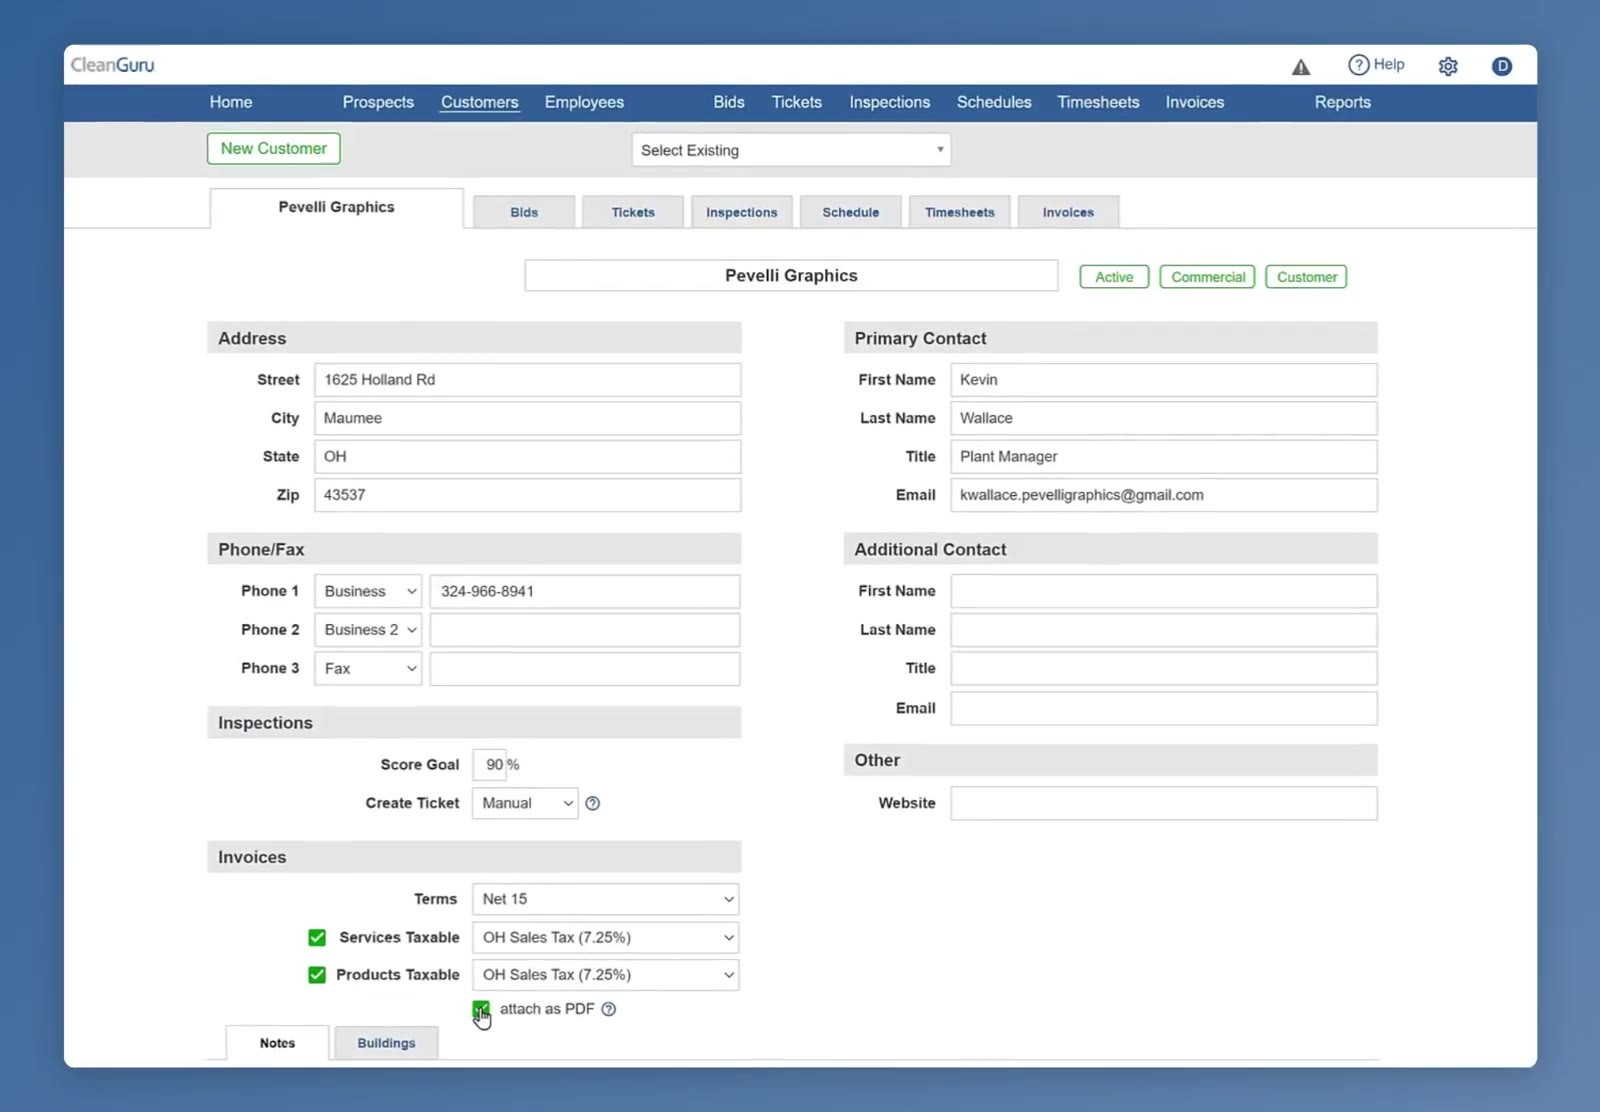Switch to the customer Timesheets tab
Screen dimensions: 1600x1112
960,212
